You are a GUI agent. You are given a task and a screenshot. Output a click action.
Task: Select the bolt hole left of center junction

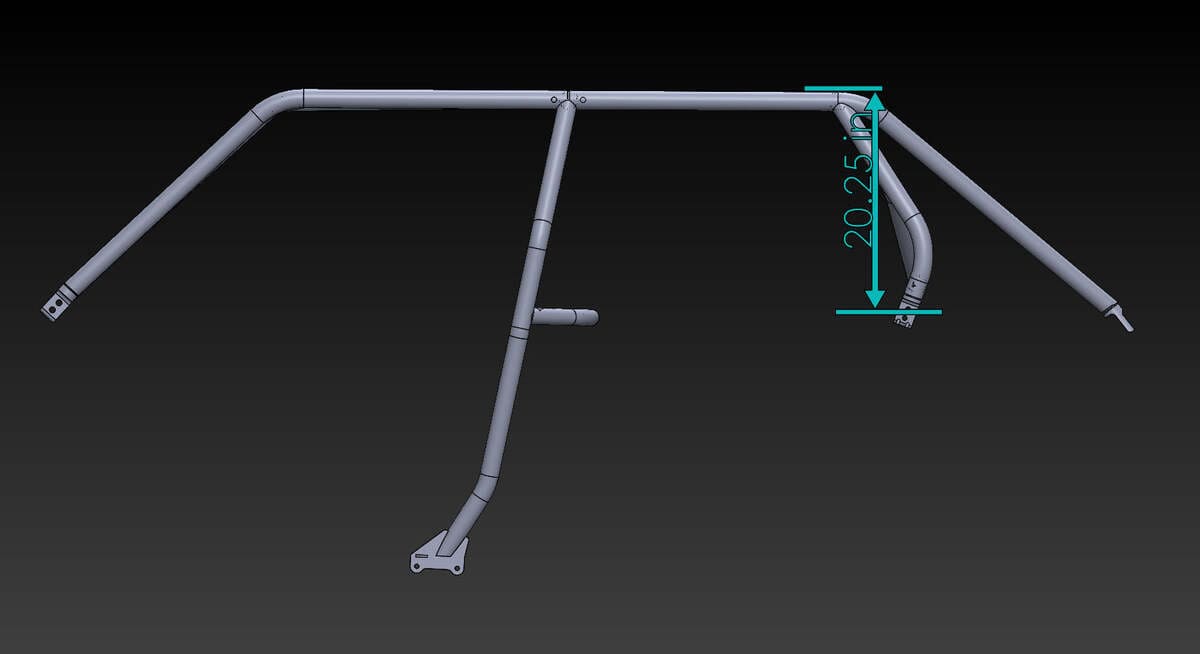pos(553,100)
